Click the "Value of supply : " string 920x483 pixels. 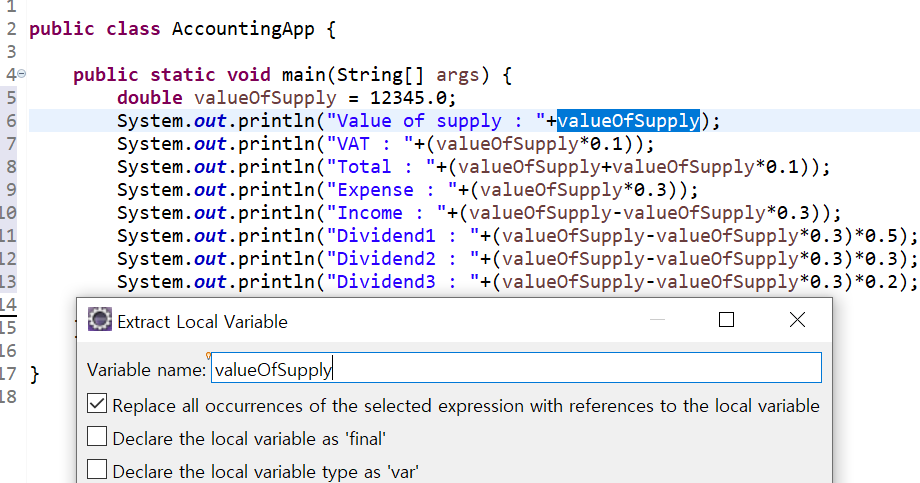pyautogui.click(x=437, y=121)
